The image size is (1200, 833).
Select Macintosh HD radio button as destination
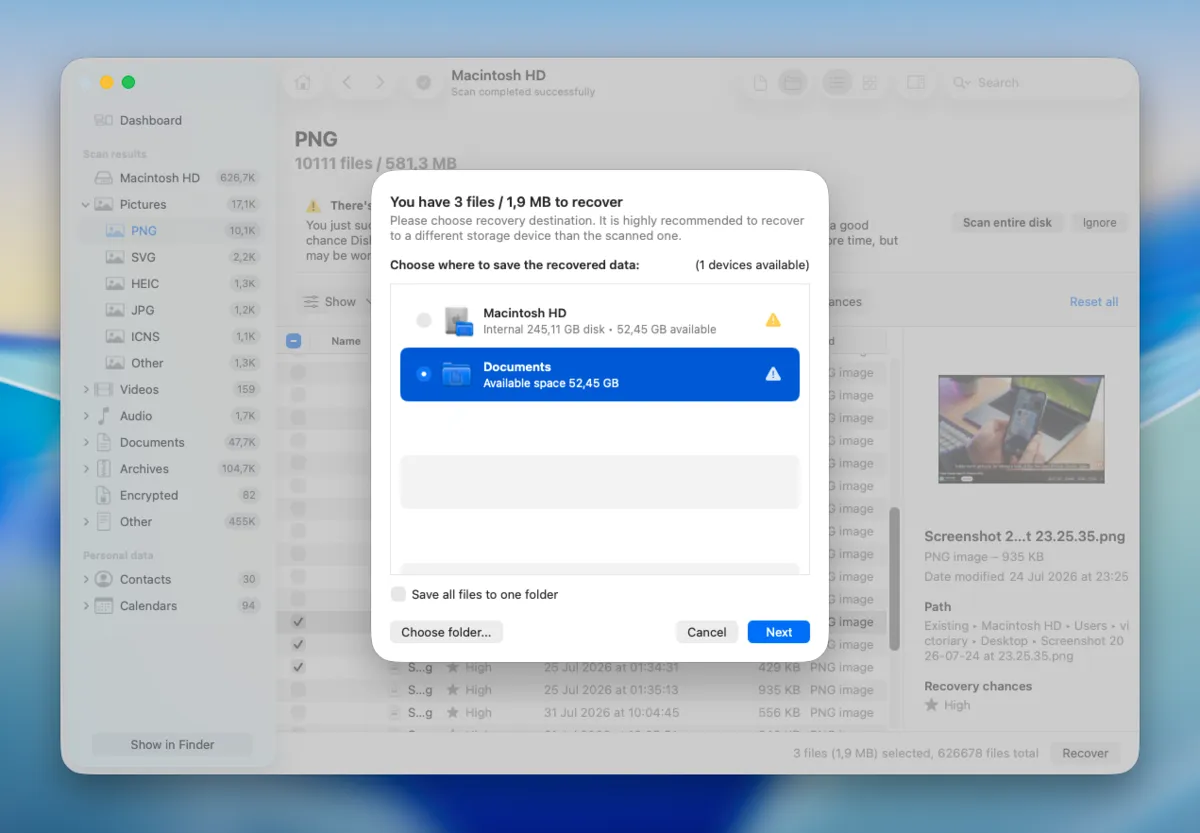coord(424,320)
